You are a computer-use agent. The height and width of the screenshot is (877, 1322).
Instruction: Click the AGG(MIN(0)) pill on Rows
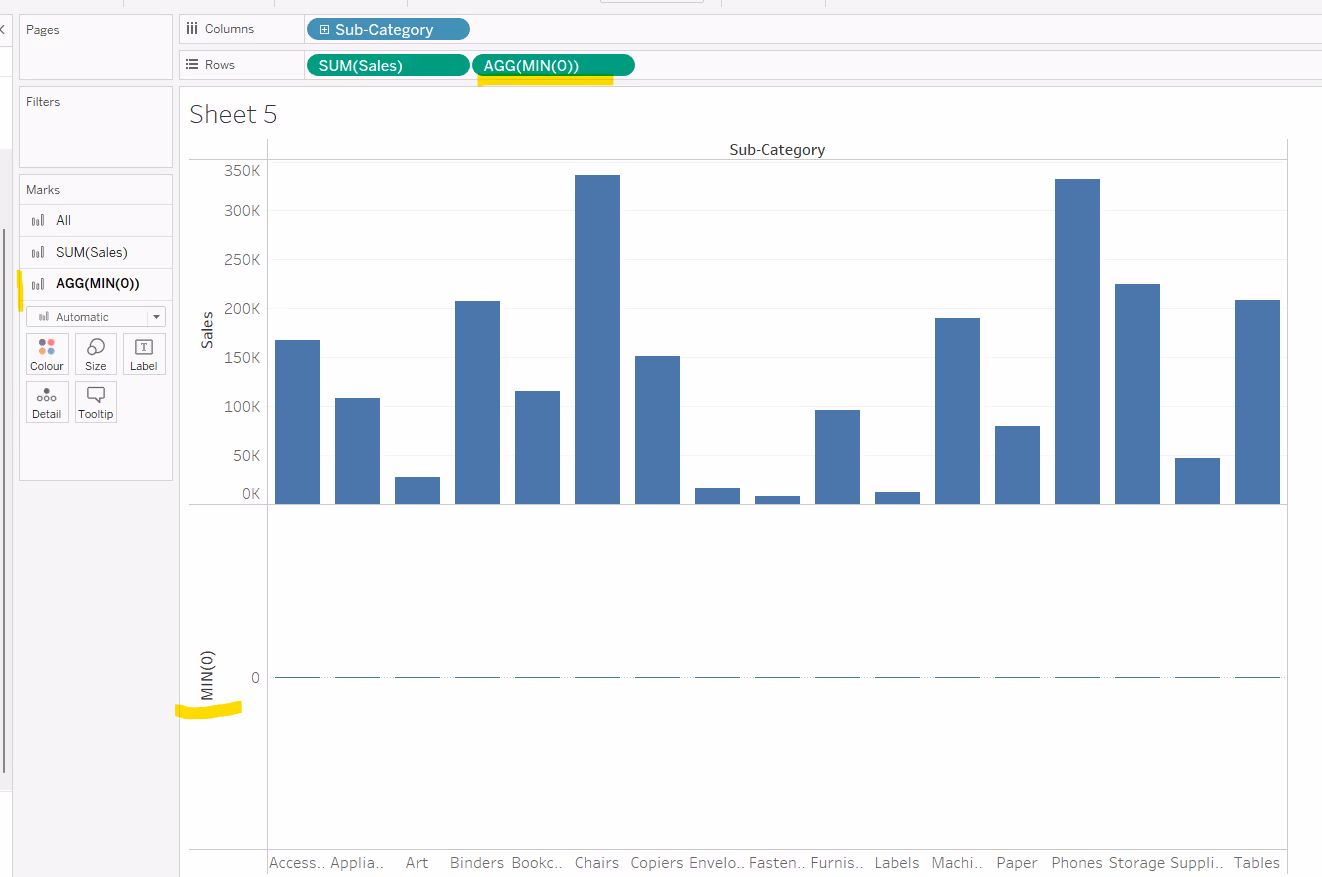point(553,65)
